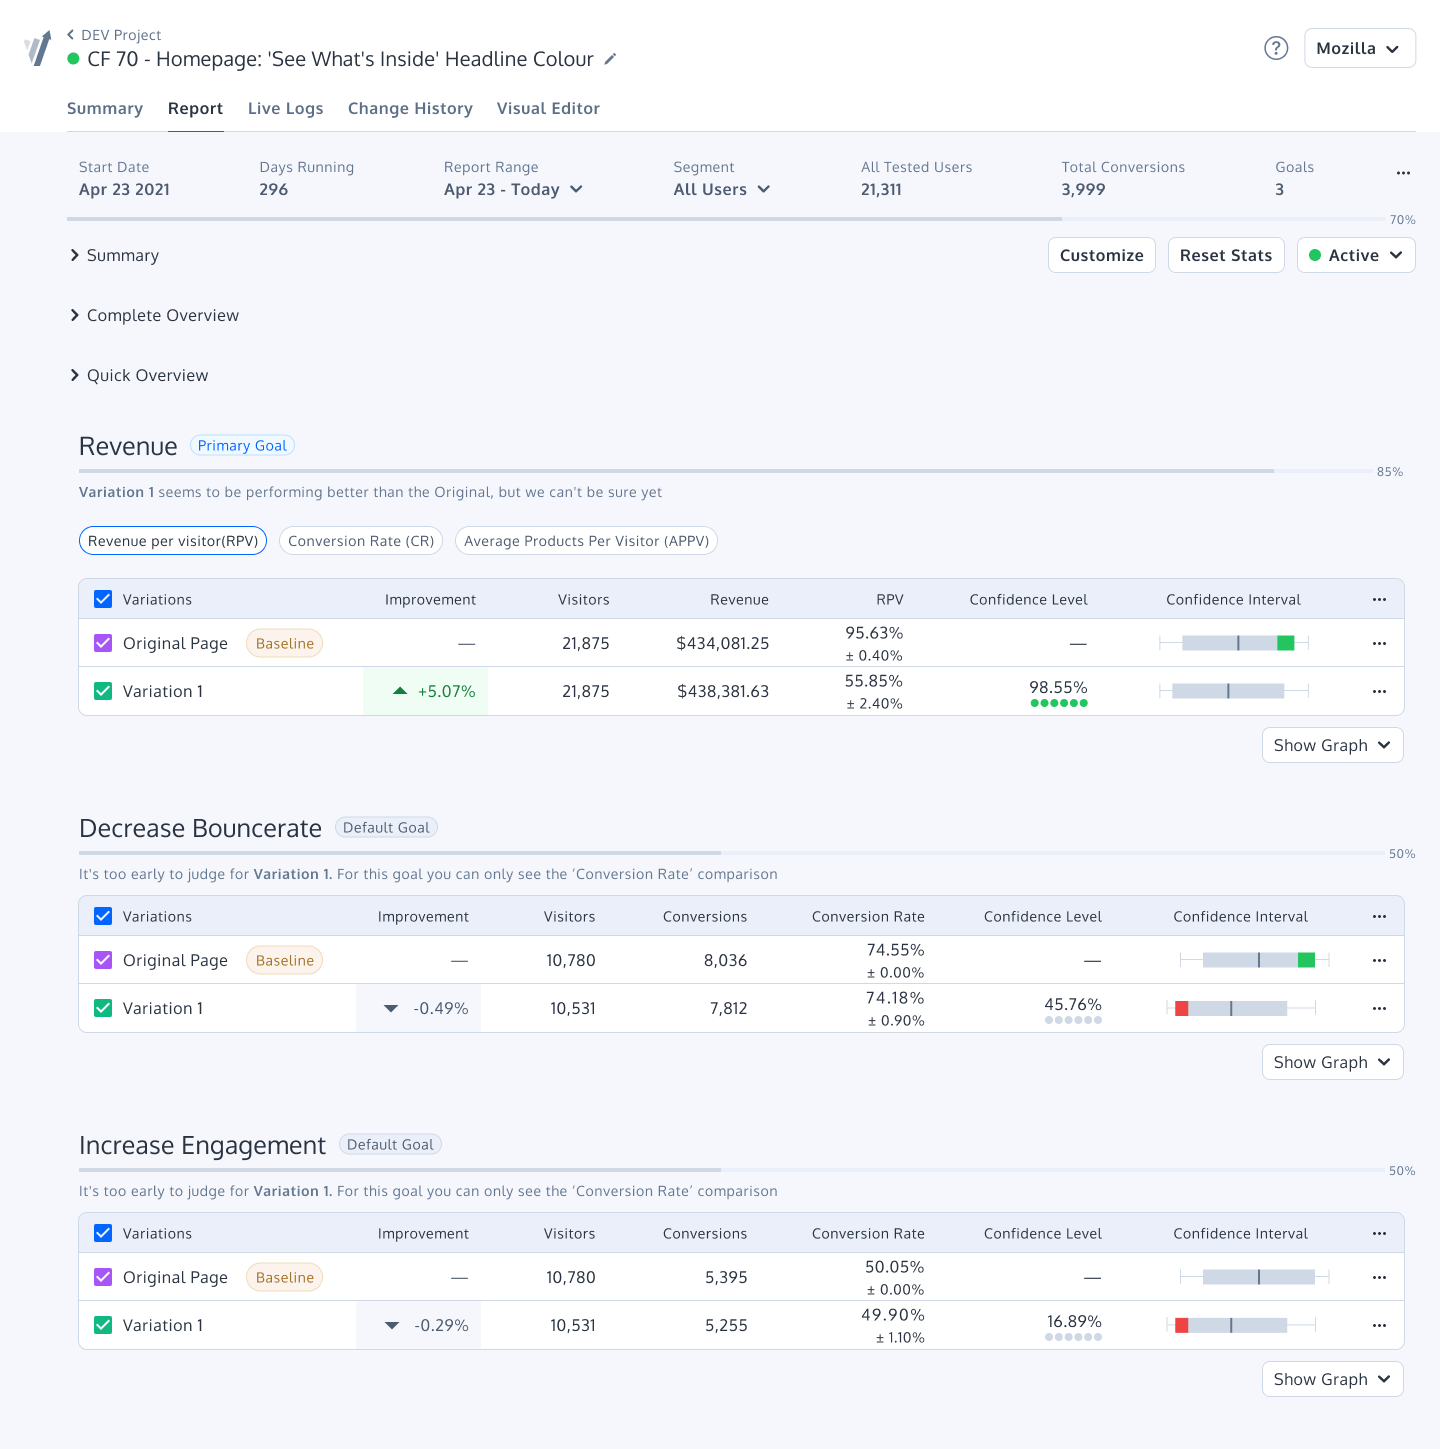Switch to the Live Logs tab
The image size is (1440, 1449).
click(x=285, y=108)
